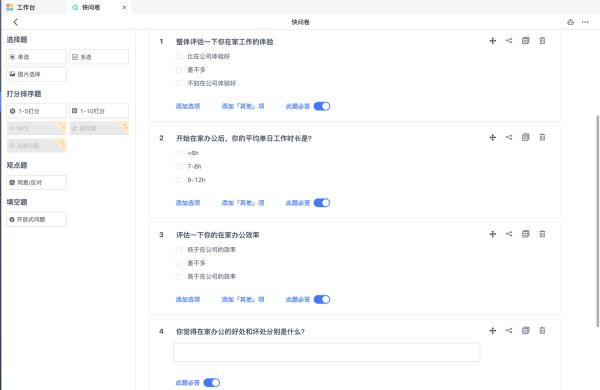Click the robot icon in top bar
This screenshot has width=600, height=390.
[570, 22]
